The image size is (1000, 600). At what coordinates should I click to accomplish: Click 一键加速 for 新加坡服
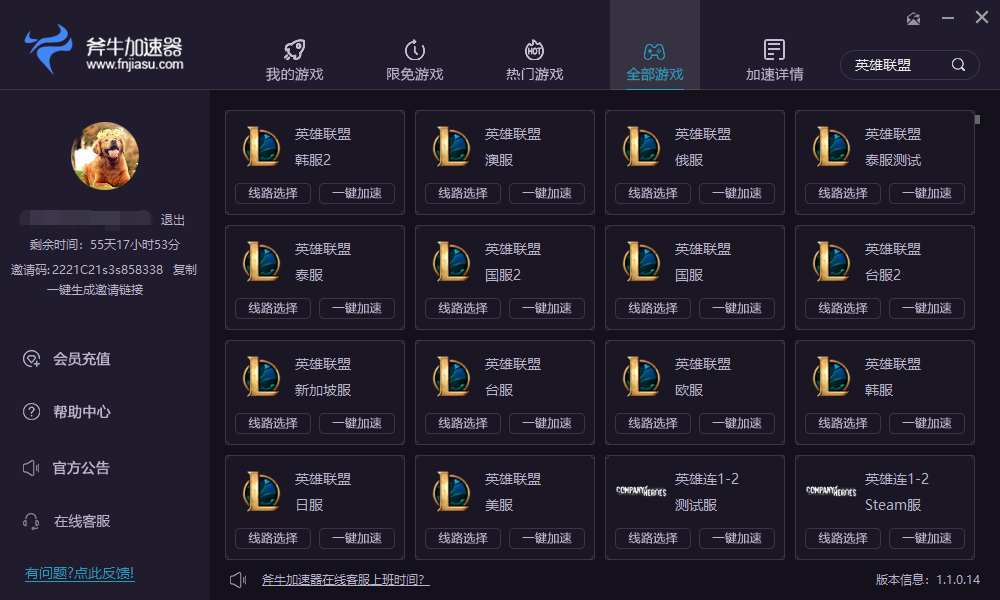tap(357, 423)
